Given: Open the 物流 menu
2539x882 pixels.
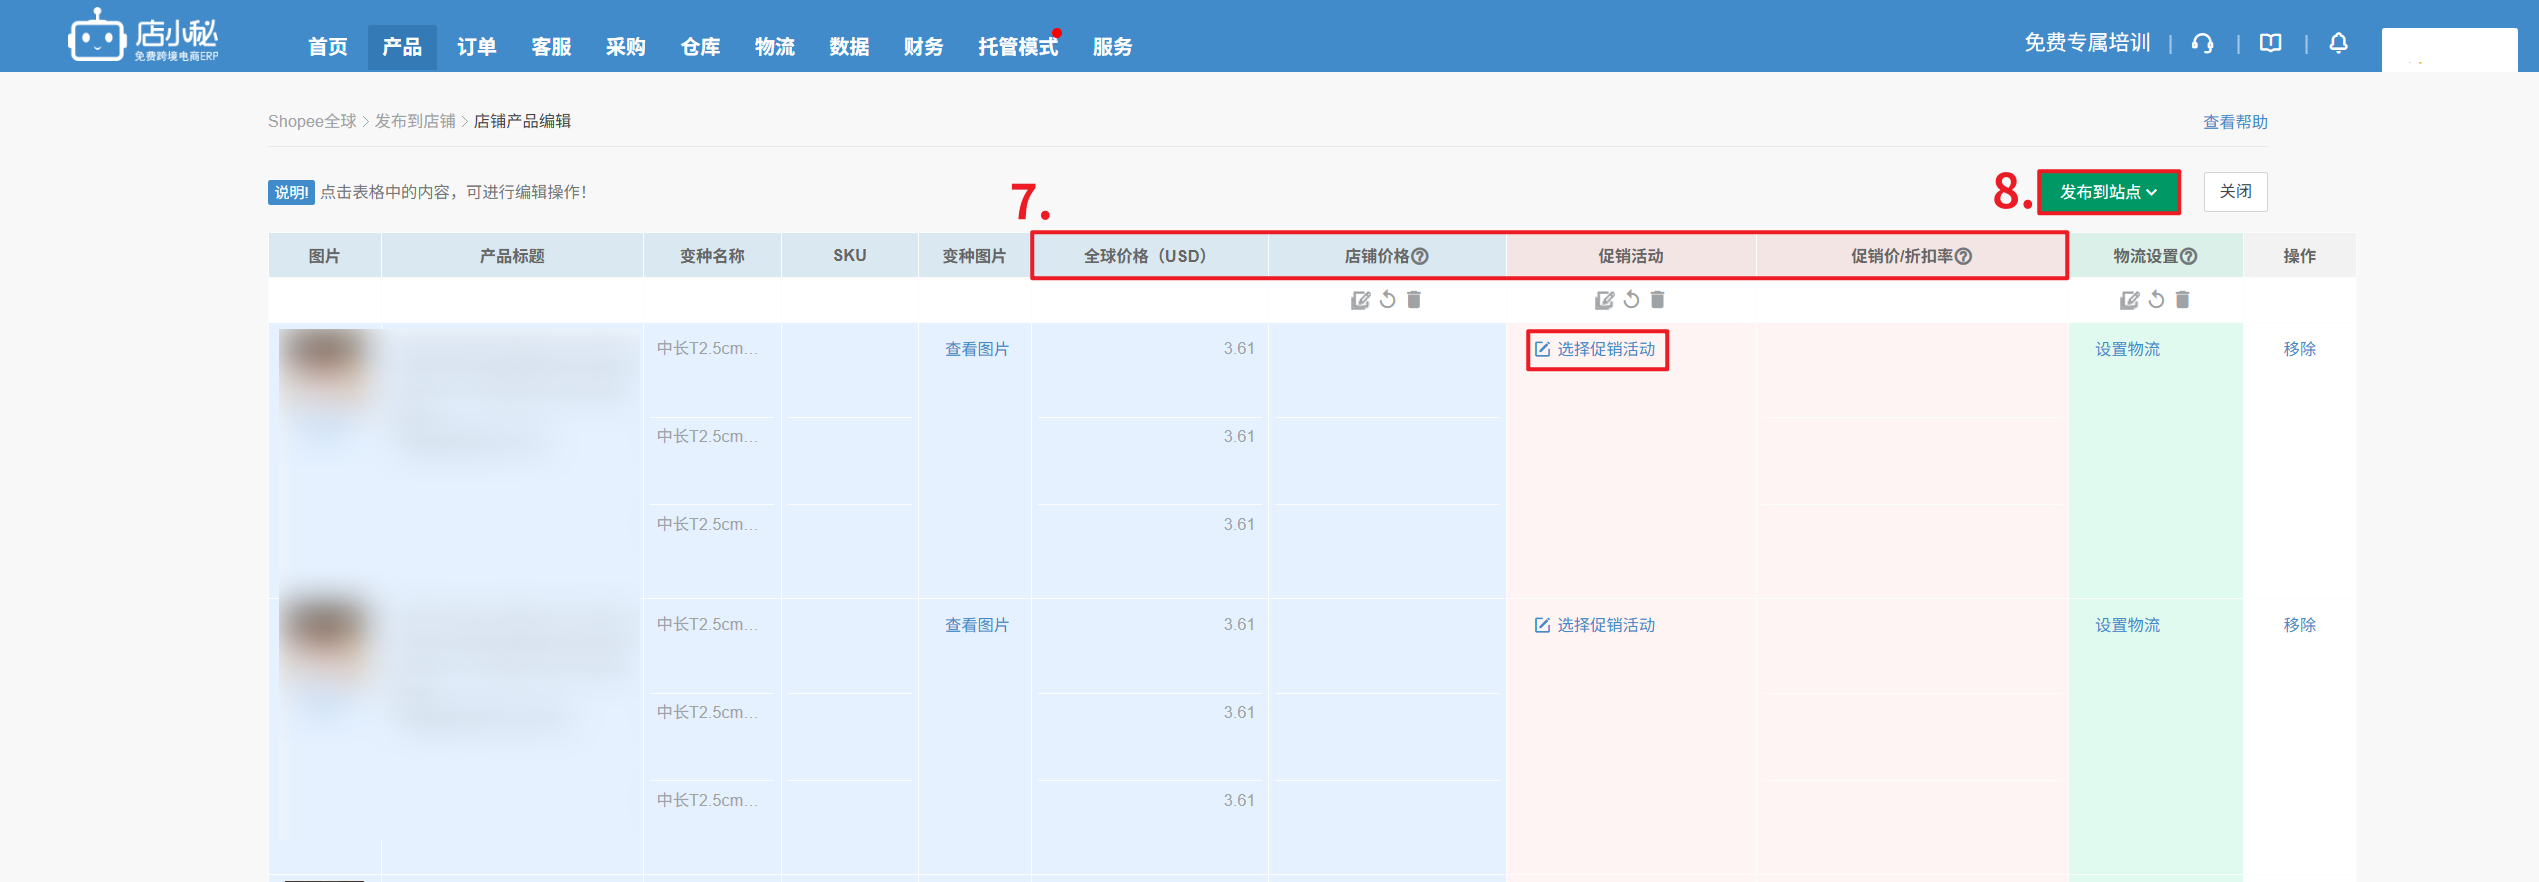Looking at the screenshot, I should pyautogui.click(x=775, y=47).
